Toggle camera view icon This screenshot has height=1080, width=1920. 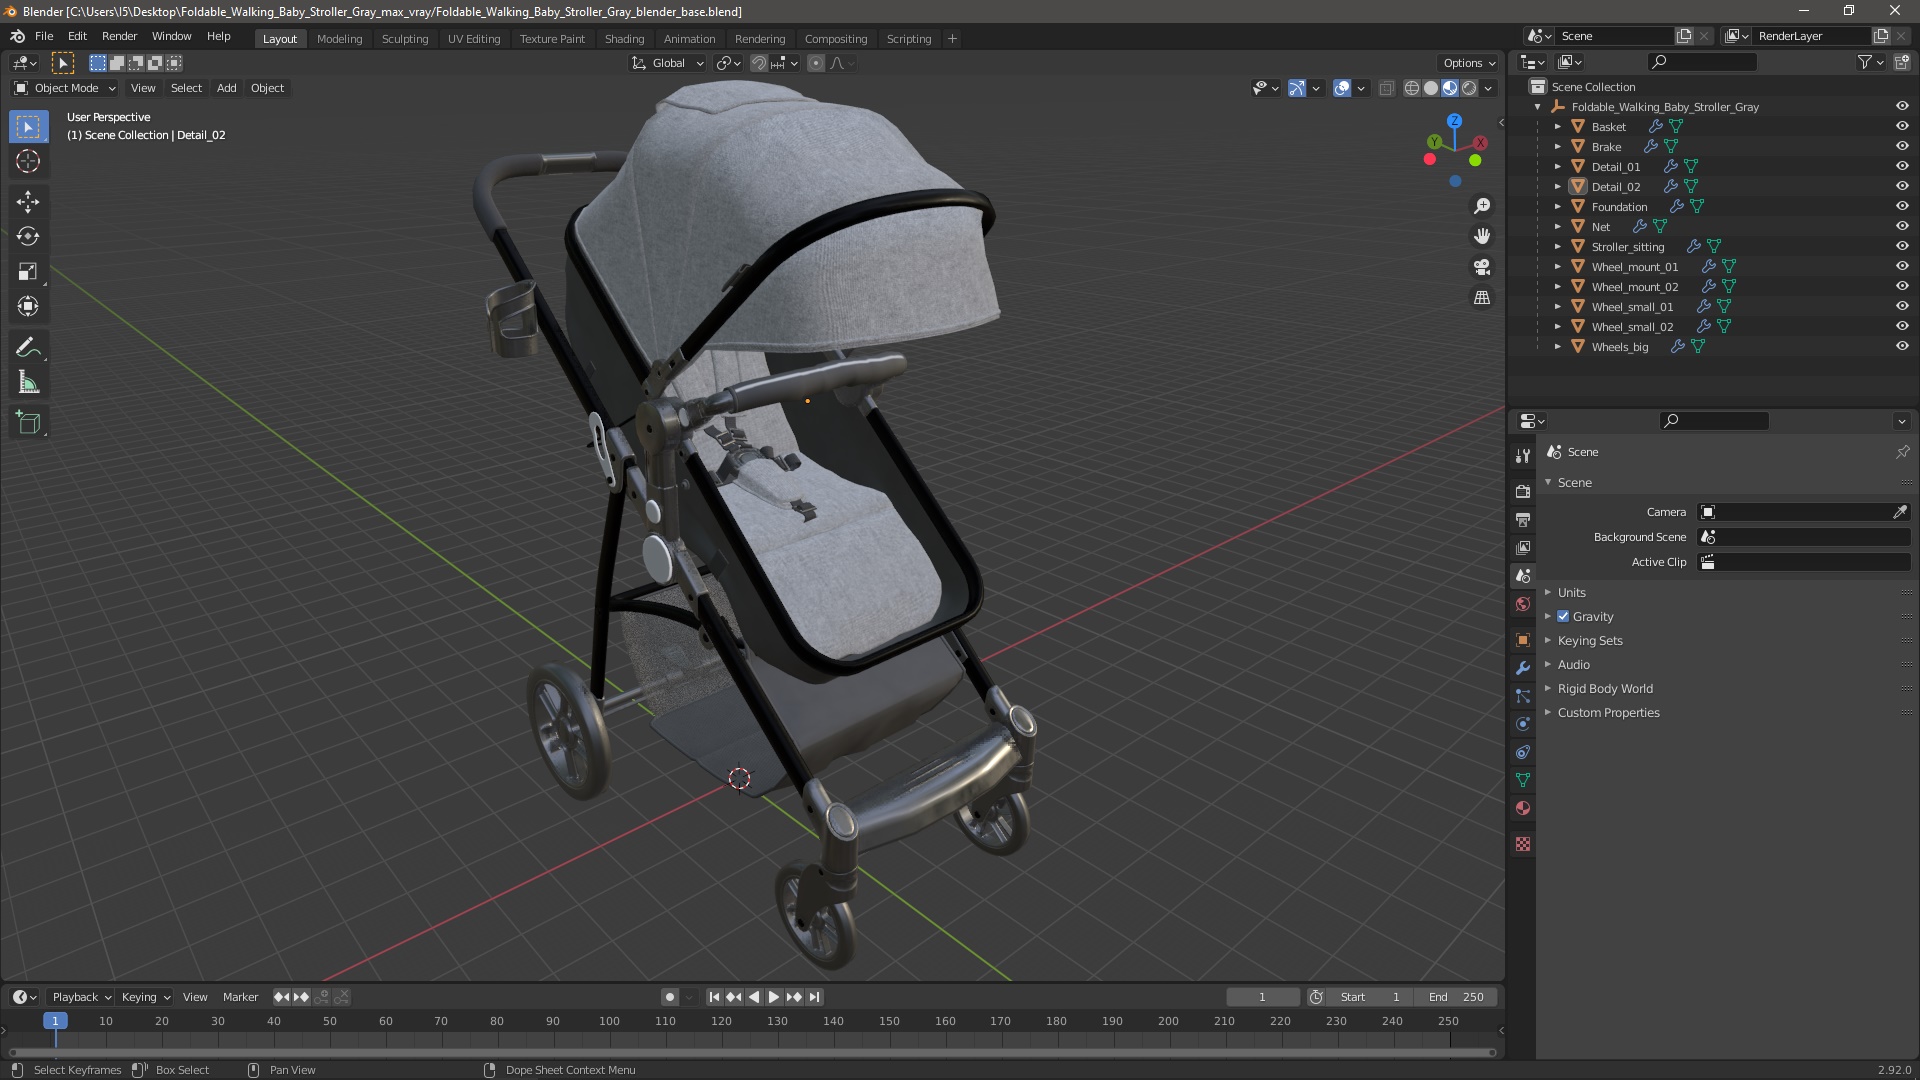coord(1482,267)
